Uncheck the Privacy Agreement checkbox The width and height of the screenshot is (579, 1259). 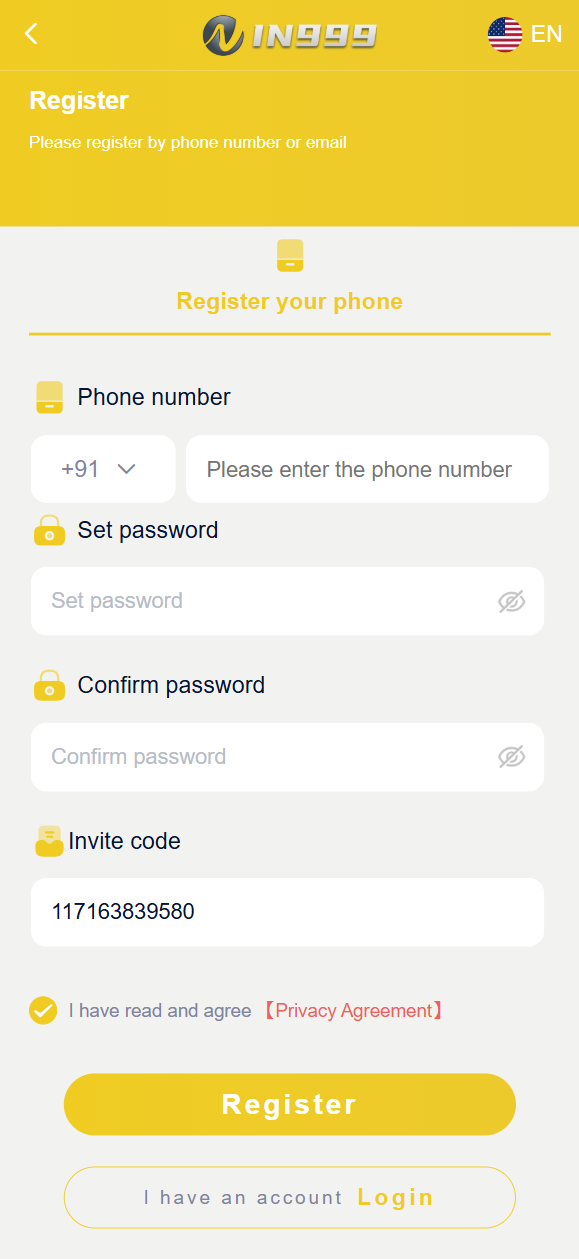[43, 1010]
